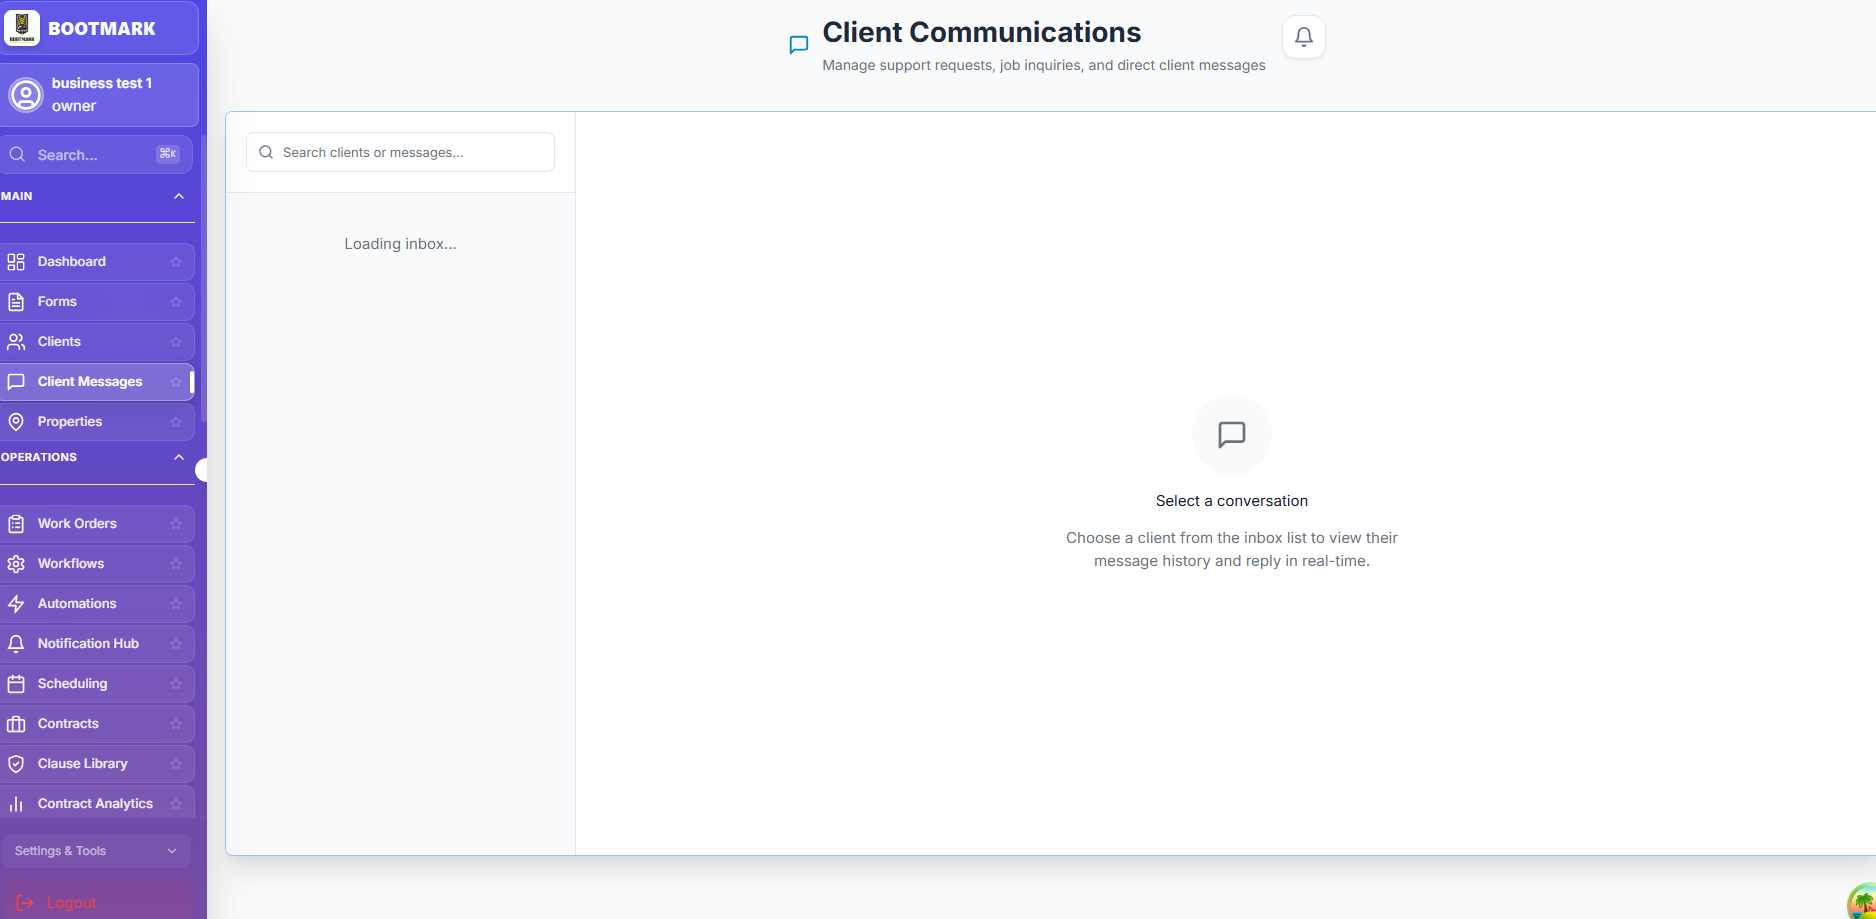Star the Notification Hub item
The width and height of the screenshot is (1876, 919).
click(x=176, y=644)
